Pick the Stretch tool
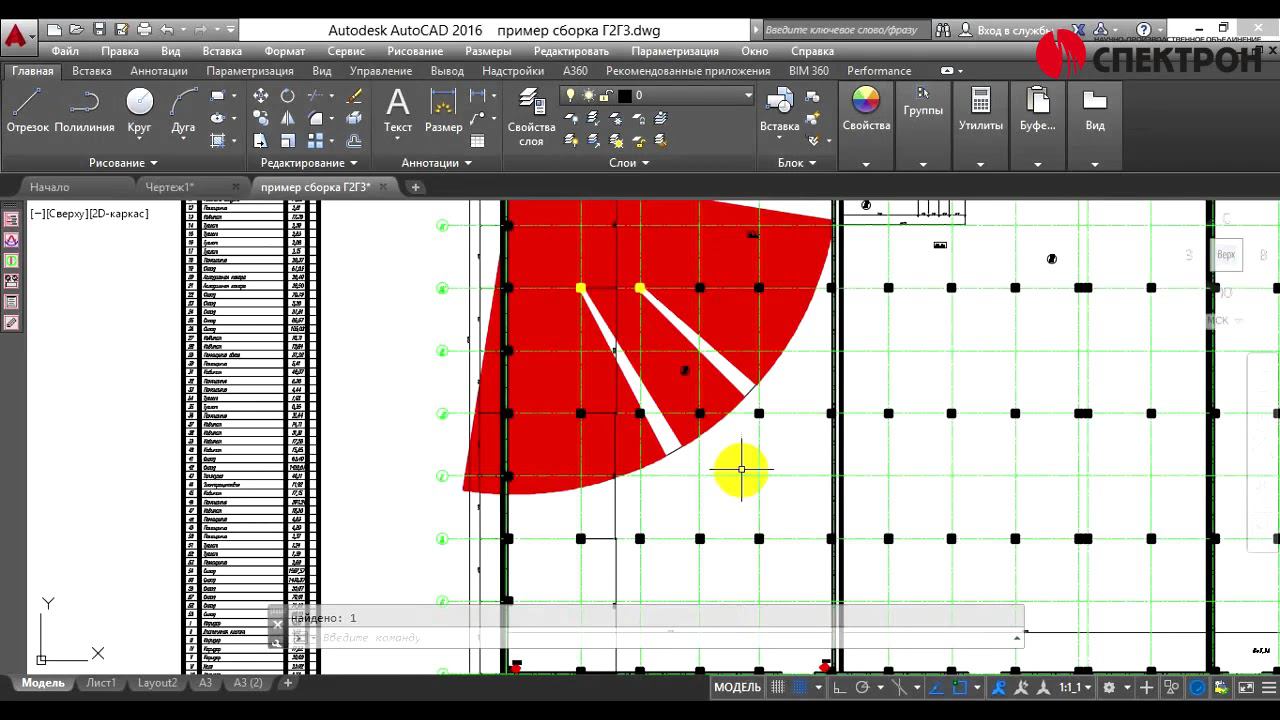Image resolution: width=1280 pixels, height=720 pixels. pos(260,141)
